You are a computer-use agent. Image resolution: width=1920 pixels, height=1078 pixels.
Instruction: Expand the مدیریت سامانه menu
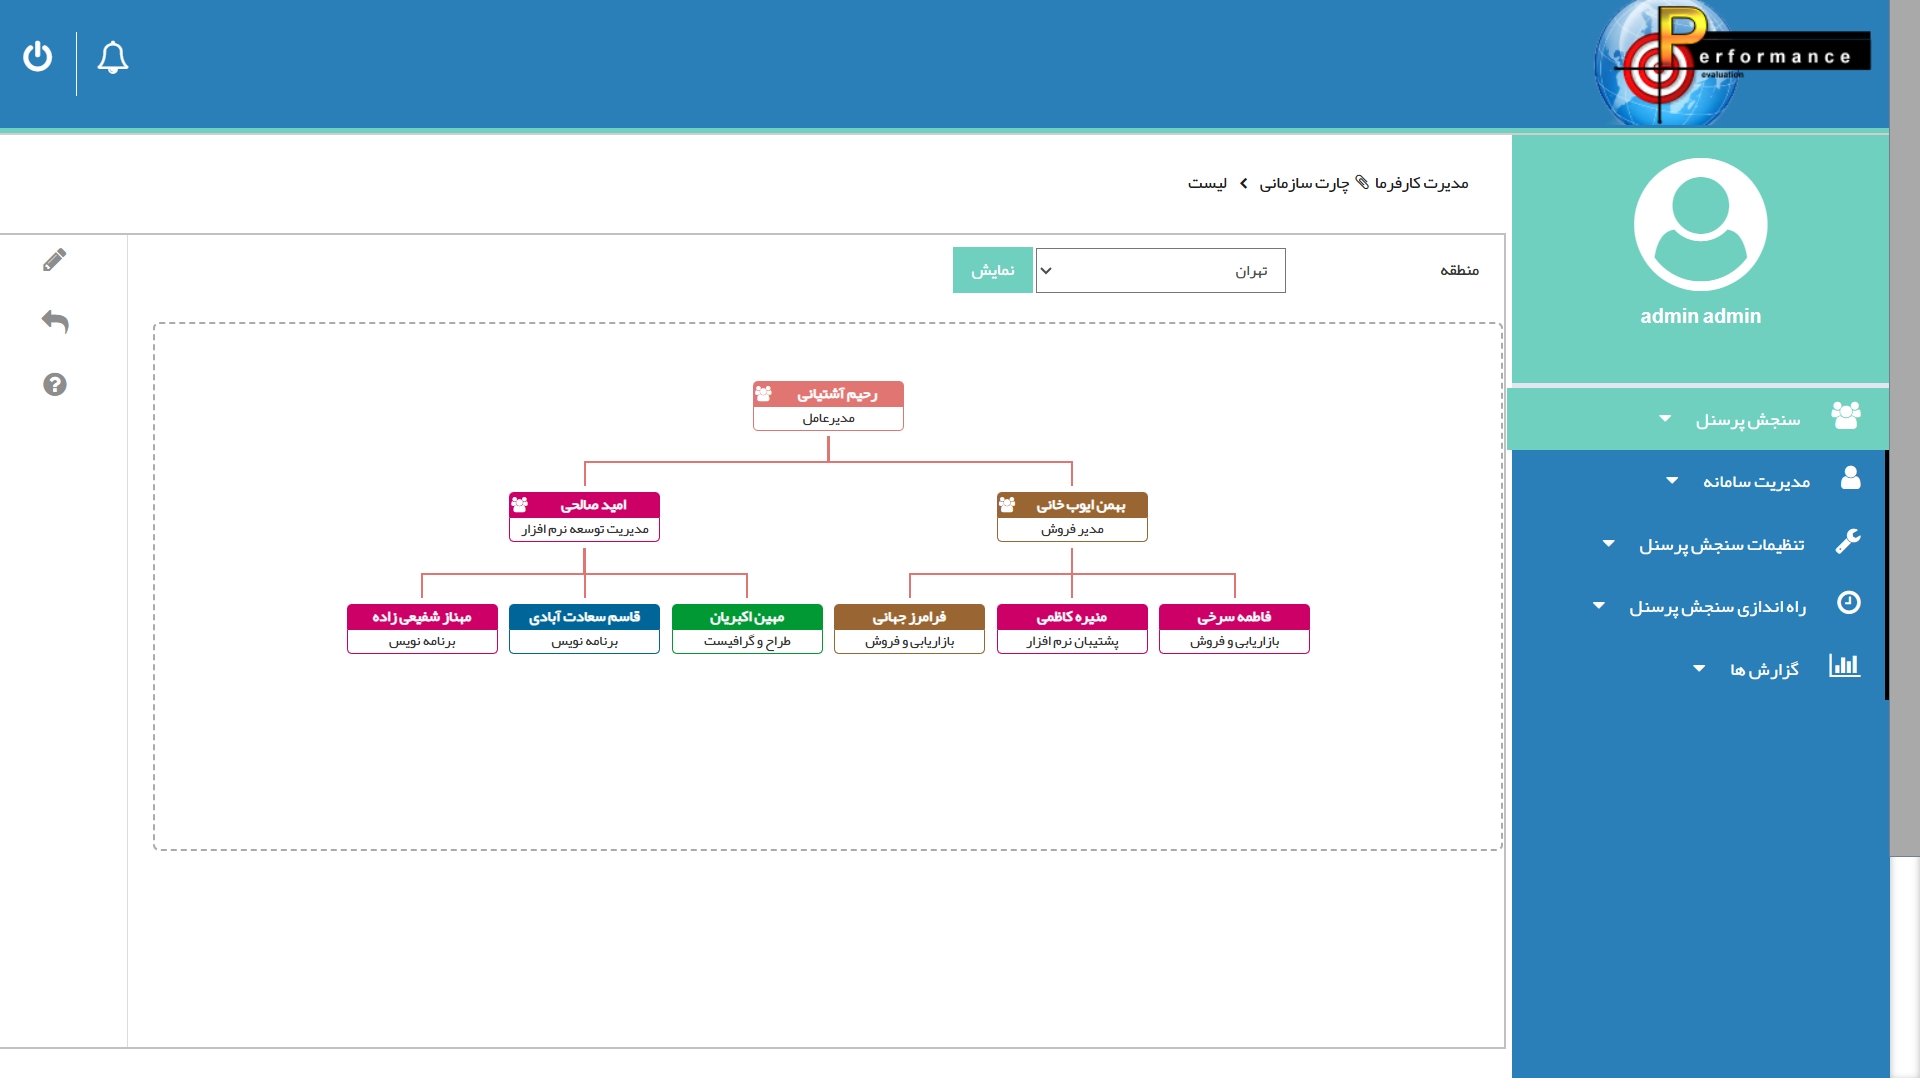(1755, 482)
